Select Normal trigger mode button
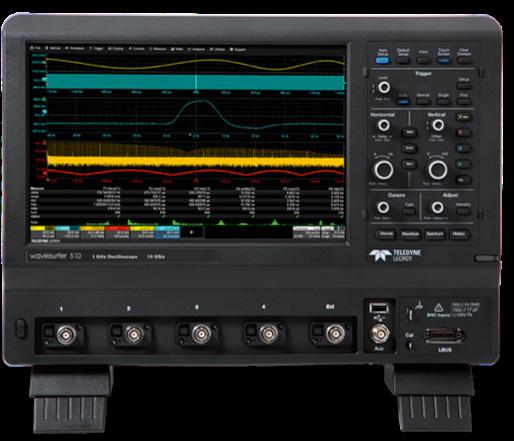This screenshot has height=441, width=514. [x=423, y=101]
